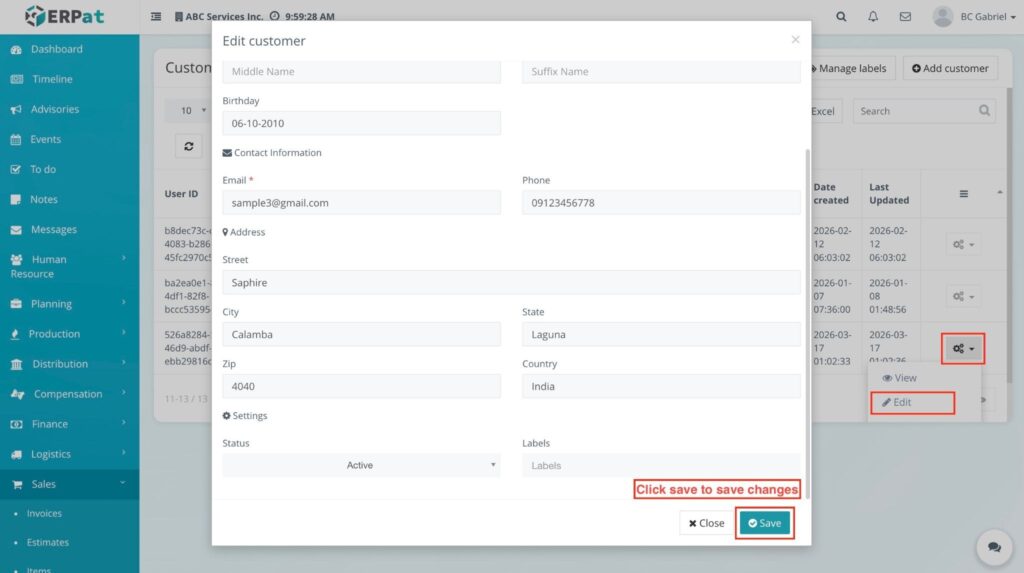
Task: Click the Email field sample3@gmail.com
Action: tap(361, 203)
